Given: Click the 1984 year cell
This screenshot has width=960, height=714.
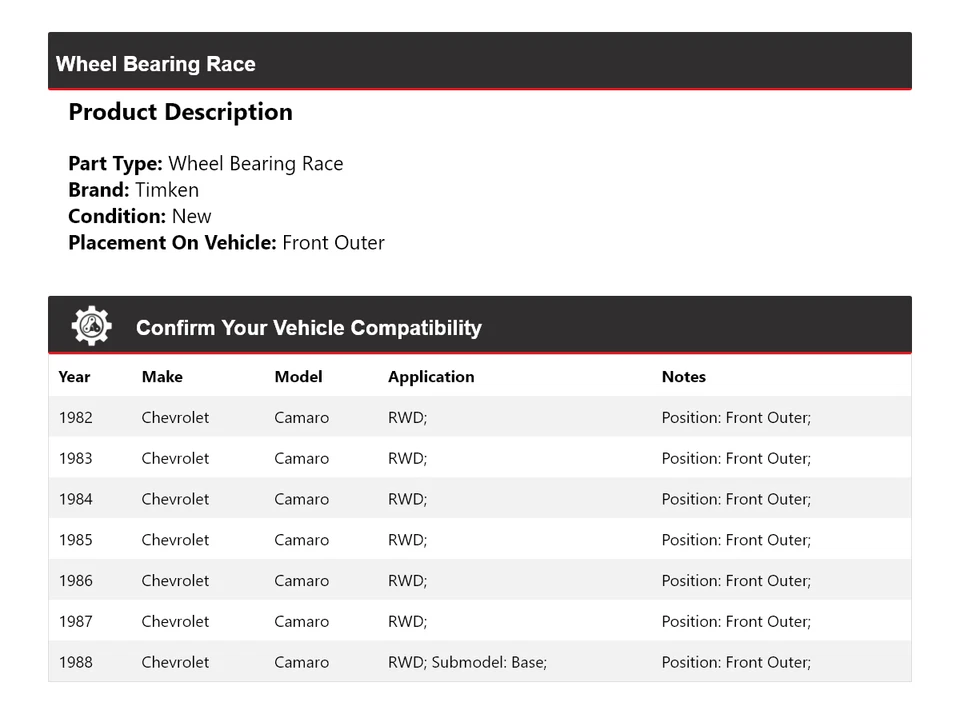Looking at the screenshot, I should click(x=75, y=499).
